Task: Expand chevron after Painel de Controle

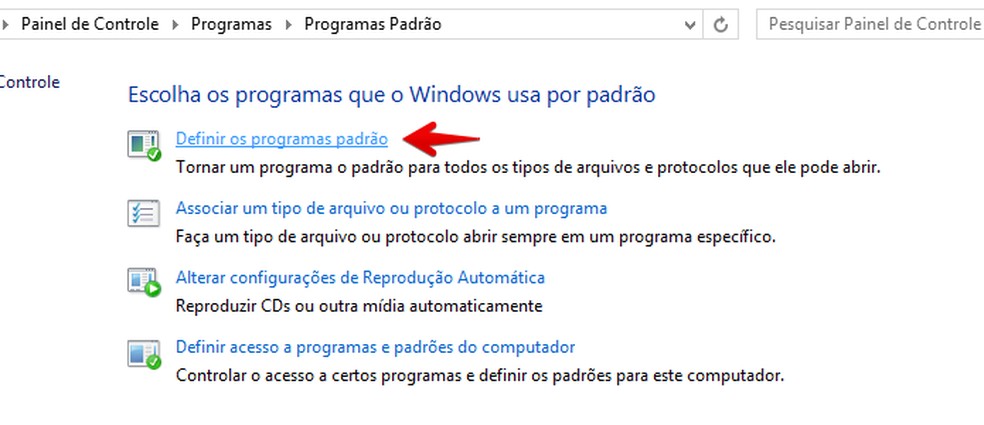Action: 175,25
